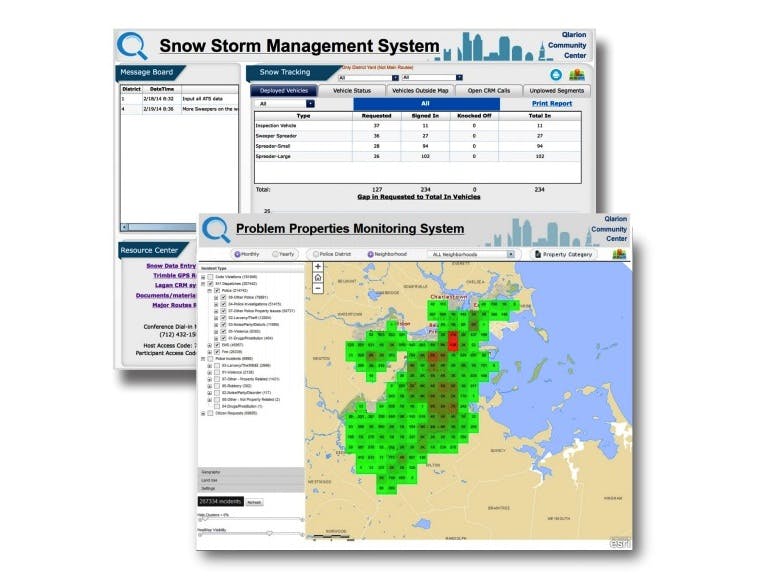Click the city chart icon in Snow Tracking header

[x=577, y=74]
